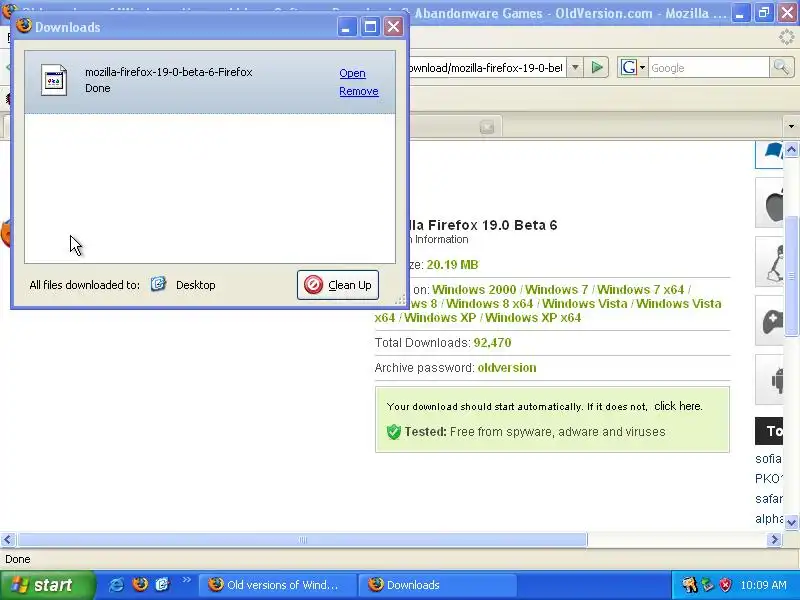Viewport: 800px width, 600px height.
Task: Open the downloaded mozilla-firefox-19-0-beta-6 file
Action: pyautogui.click(x=352, y=73)
